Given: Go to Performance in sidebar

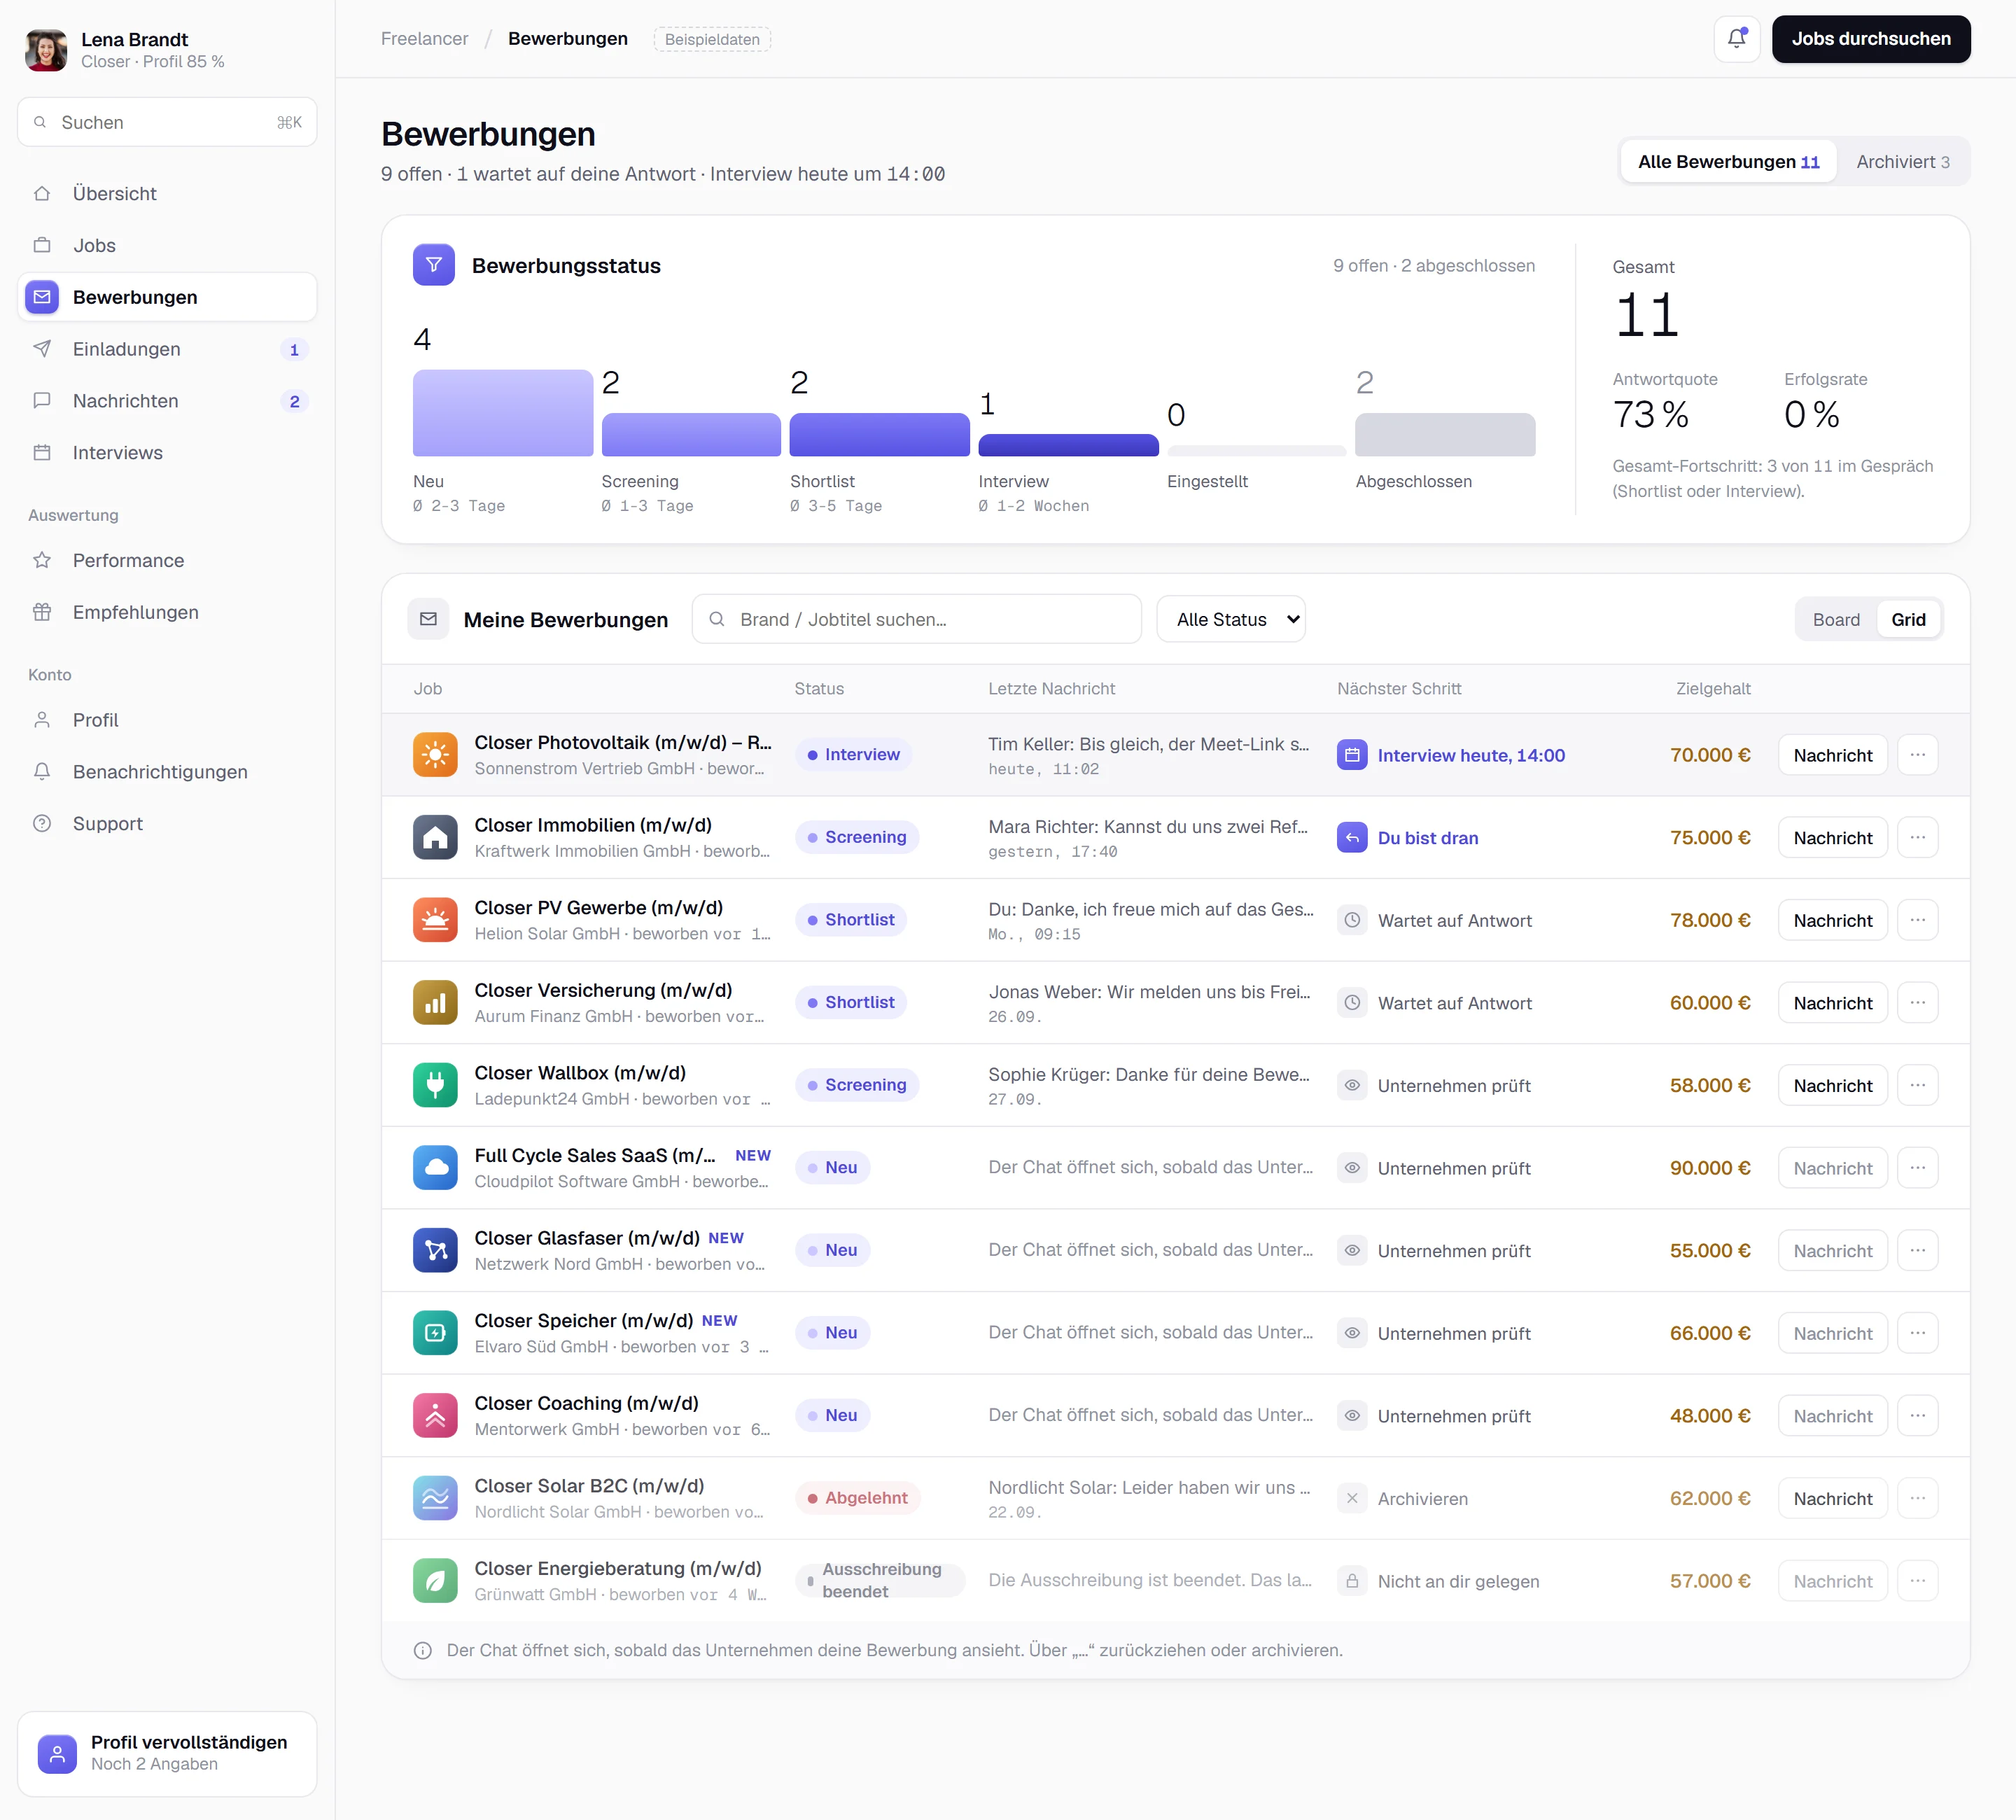Looking at the screenshot, I should pos(167,560).
